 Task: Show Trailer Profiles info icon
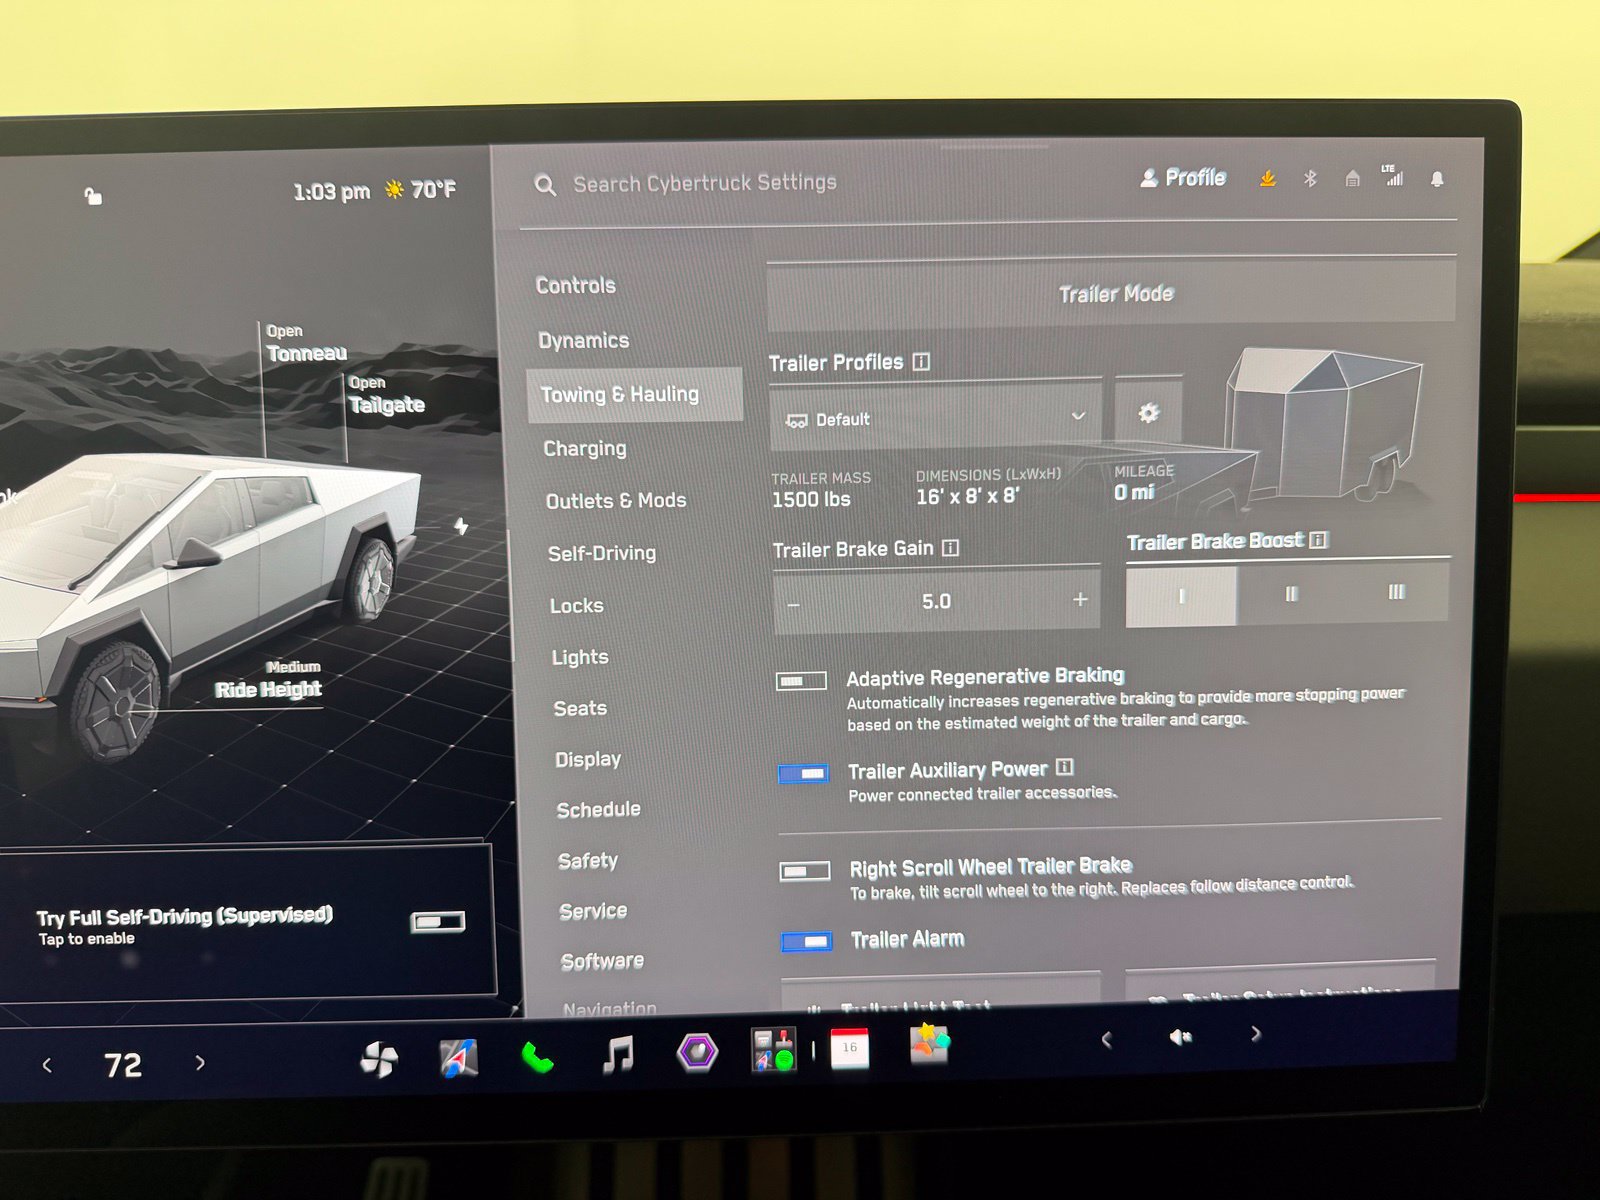click(921, 362)
